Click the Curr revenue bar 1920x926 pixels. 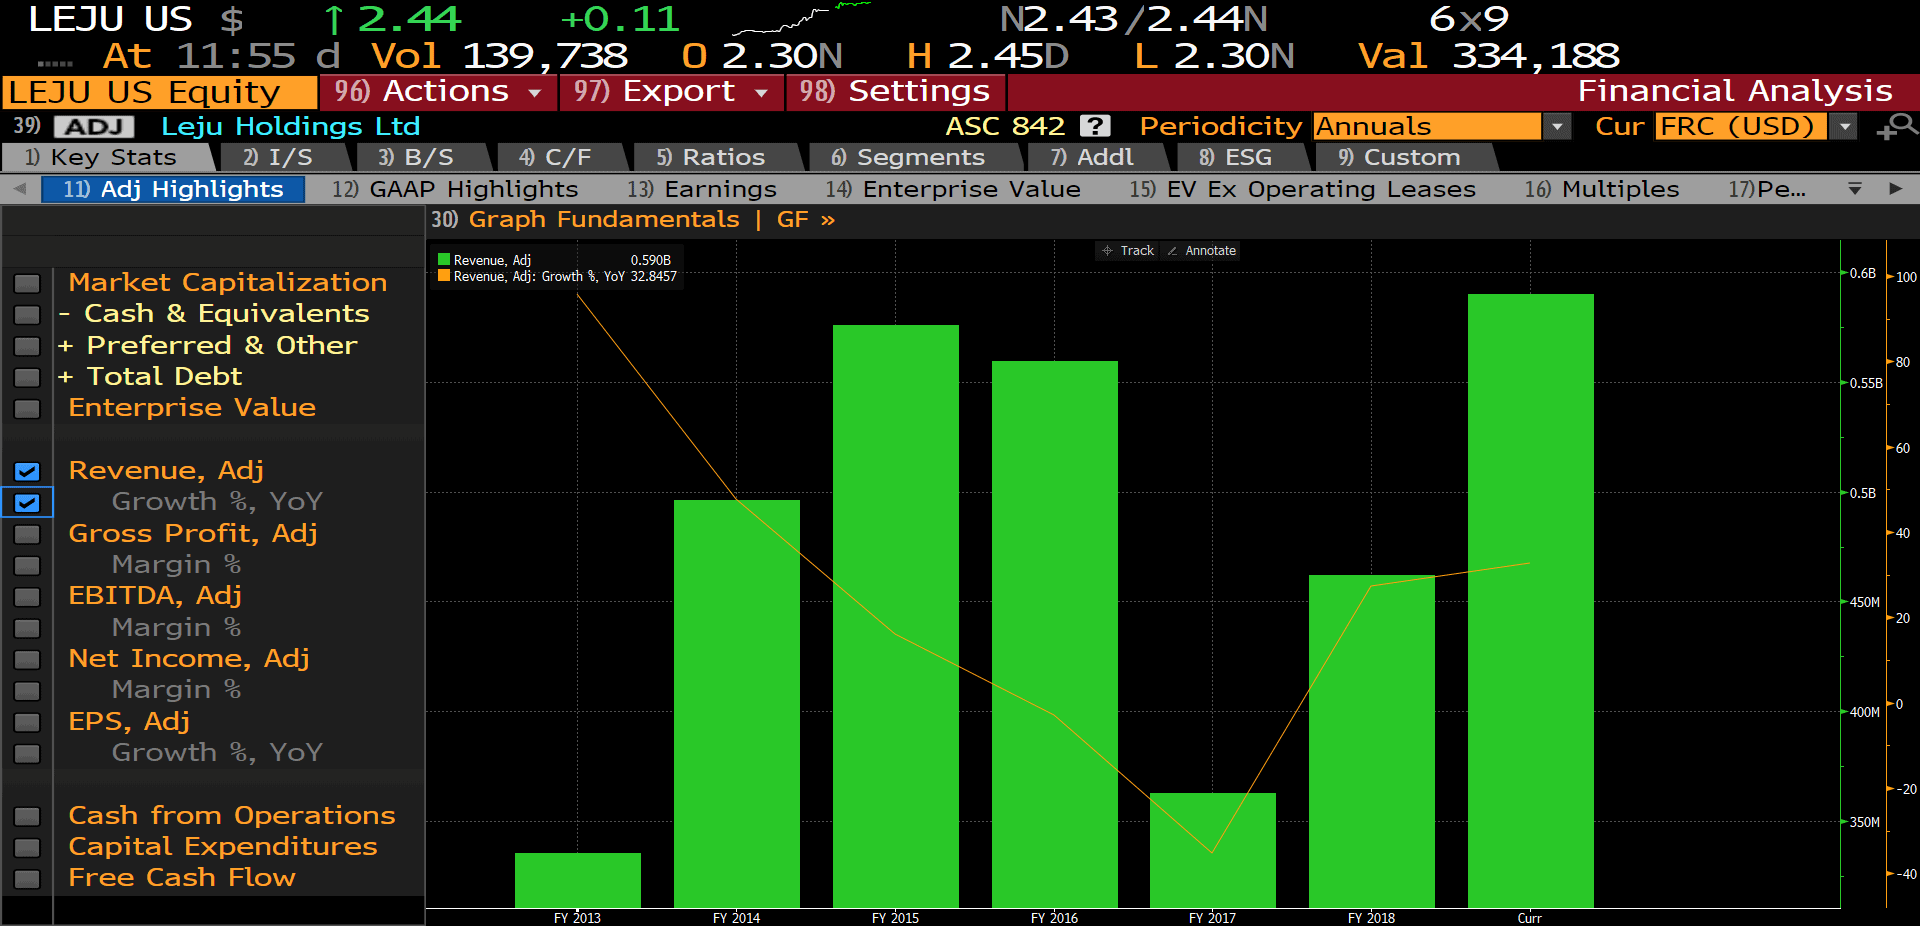pos(1531,601)
